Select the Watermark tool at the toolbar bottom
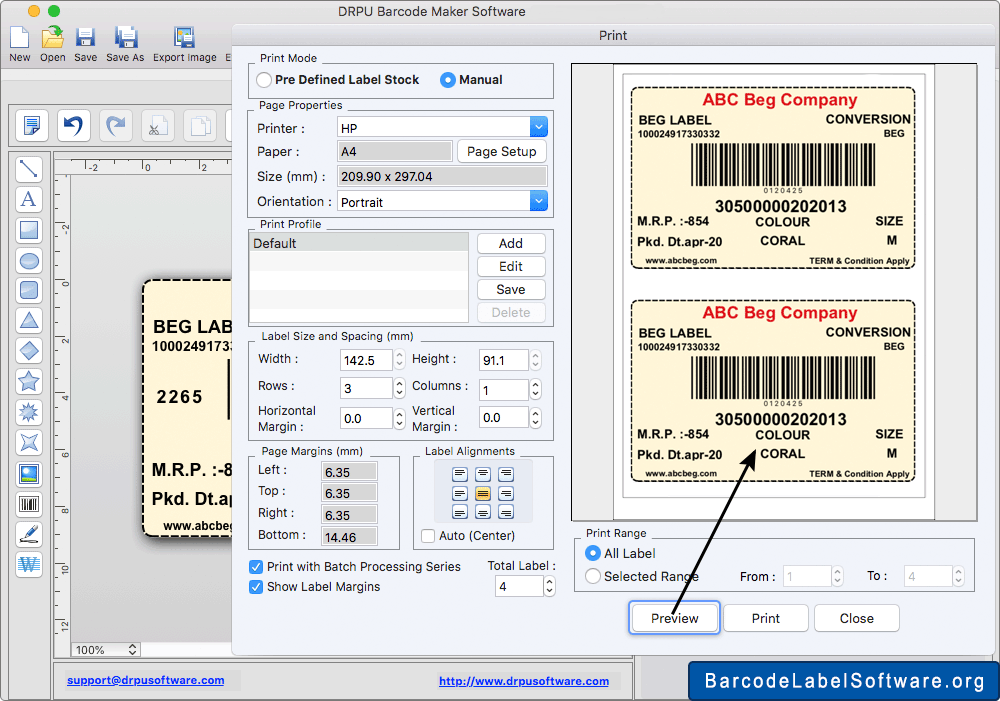This screenshot has height=701, width=1000. (x=28, y=565)
